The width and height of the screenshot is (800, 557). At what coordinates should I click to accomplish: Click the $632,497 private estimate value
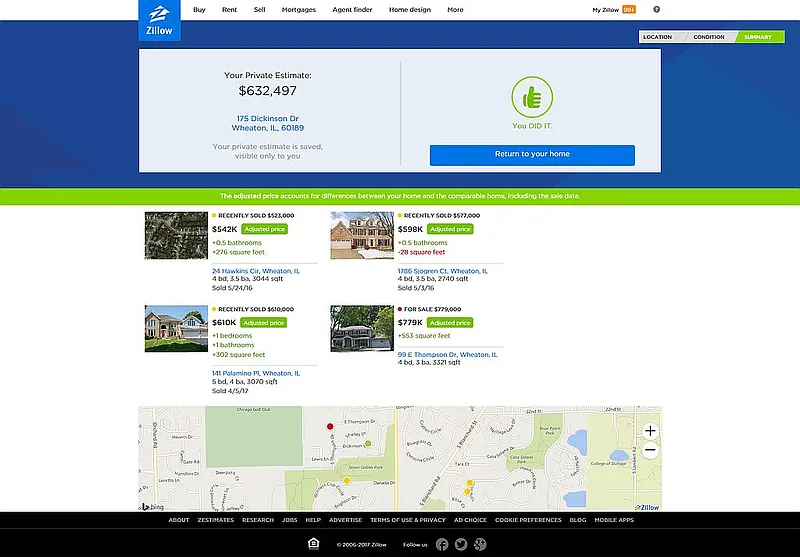coord(267,91)
